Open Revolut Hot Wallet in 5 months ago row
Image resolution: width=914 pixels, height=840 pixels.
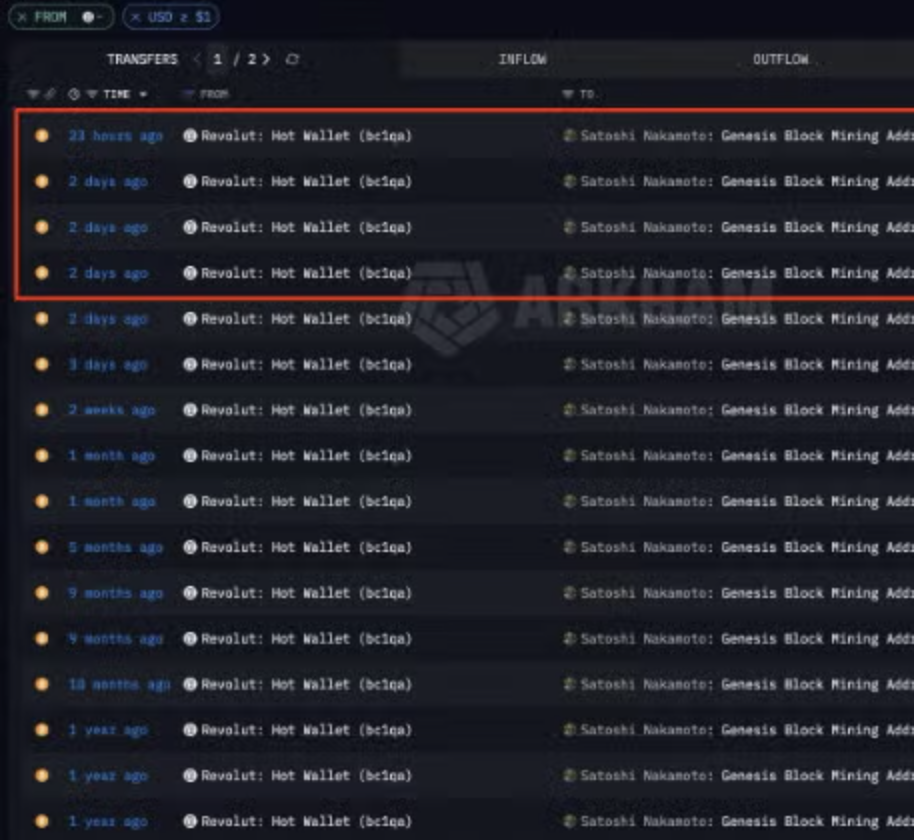[x=307, y=547]
